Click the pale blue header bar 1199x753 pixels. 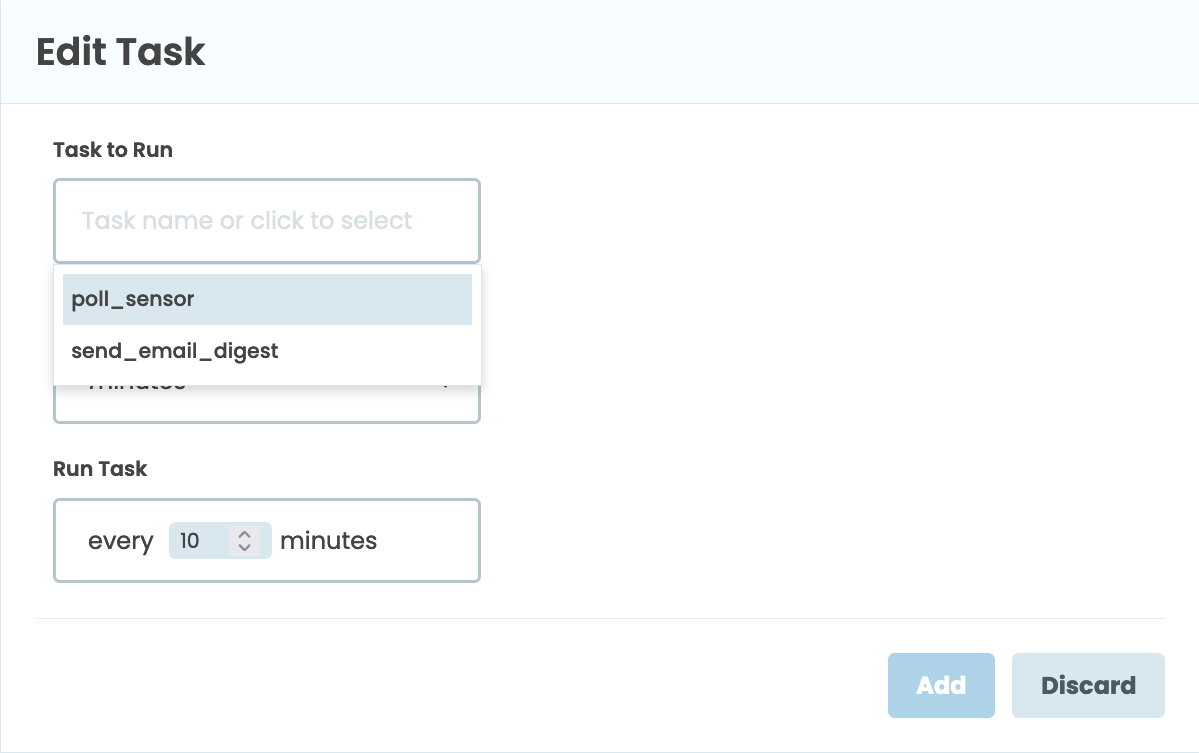600,50
